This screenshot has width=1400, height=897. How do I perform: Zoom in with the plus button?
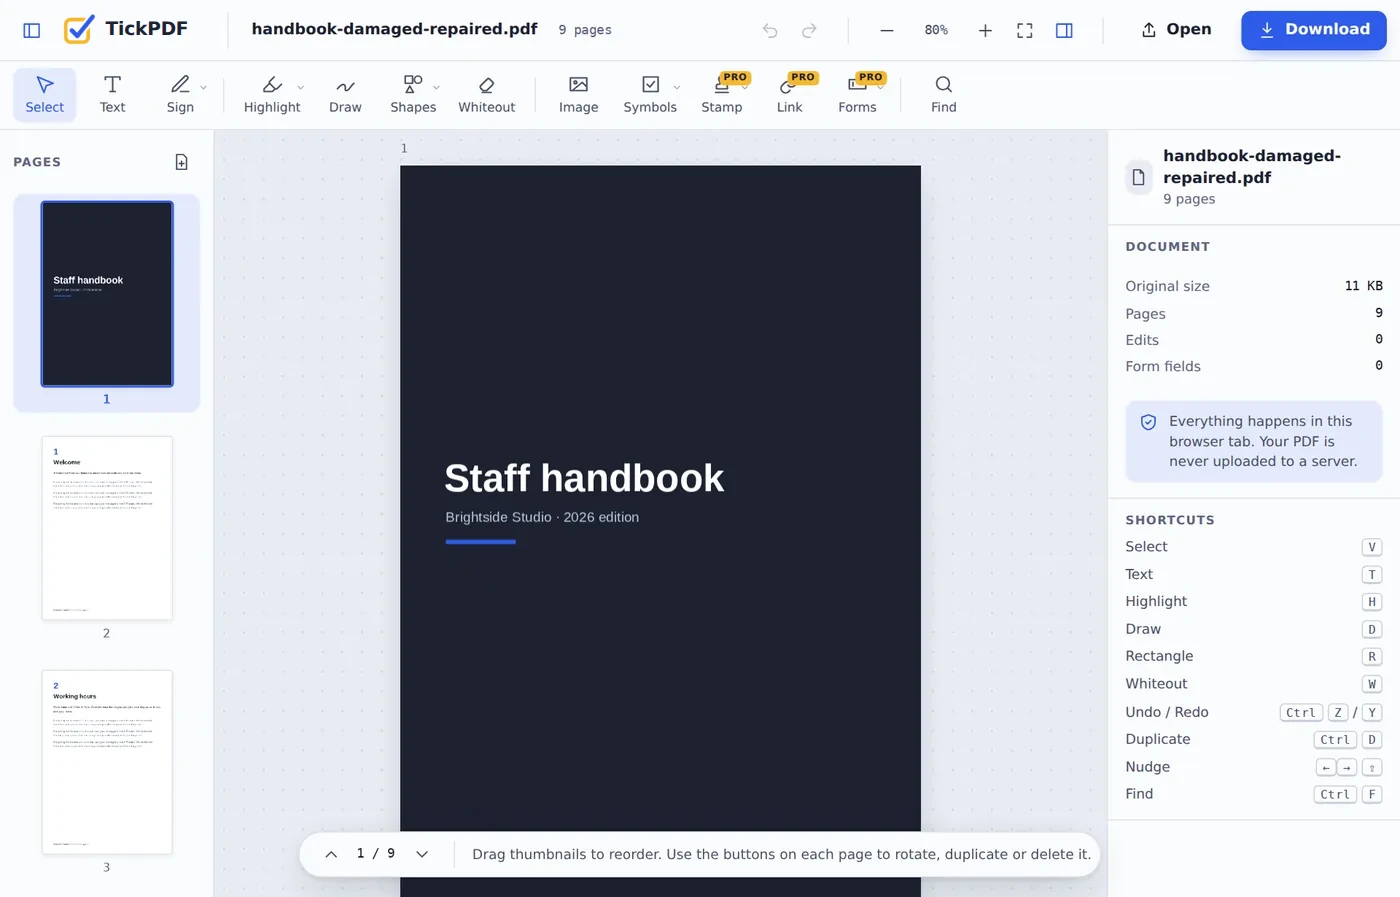click(x=985, y=30)
